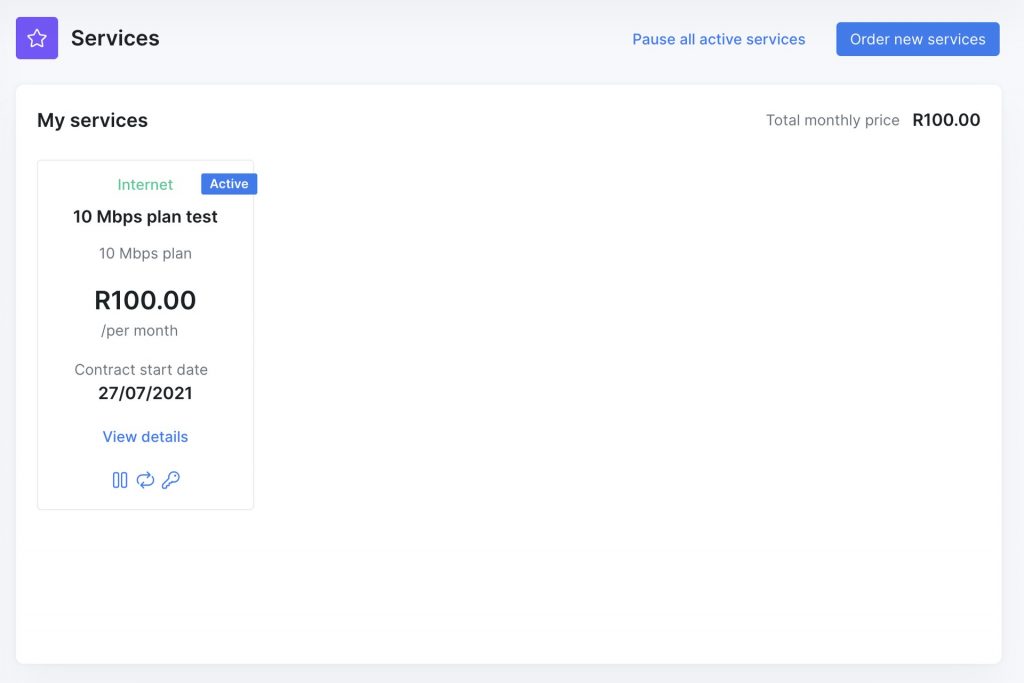The width and height of the screenshot is (1024, 683).
Task: Open View details for the internet plan
Action: click(x=145, y=437)
